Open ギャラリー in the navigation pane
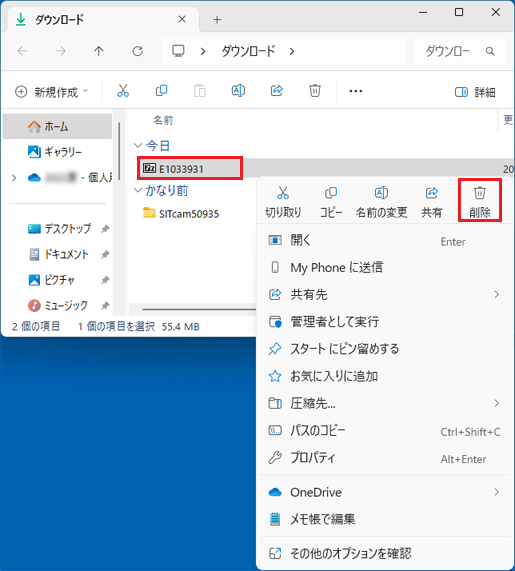The height and width of the screenshot is (571, 515). 57,151
